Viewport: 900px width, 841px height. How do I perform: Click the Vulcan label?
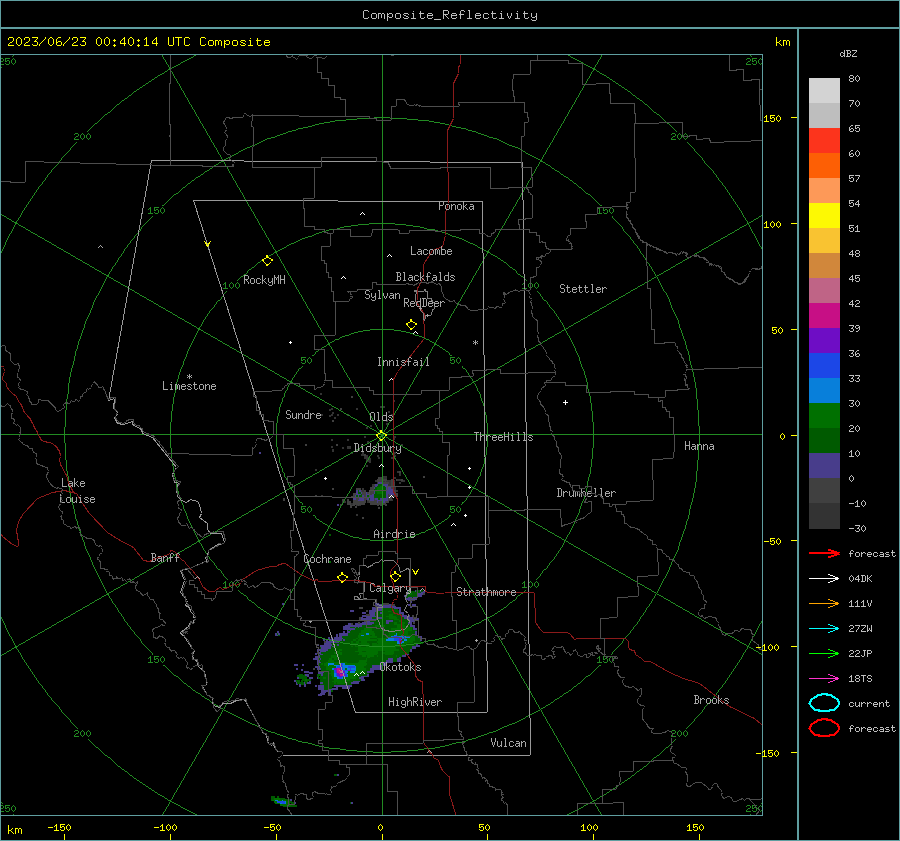pyautogui.click(x=509, y=743)
